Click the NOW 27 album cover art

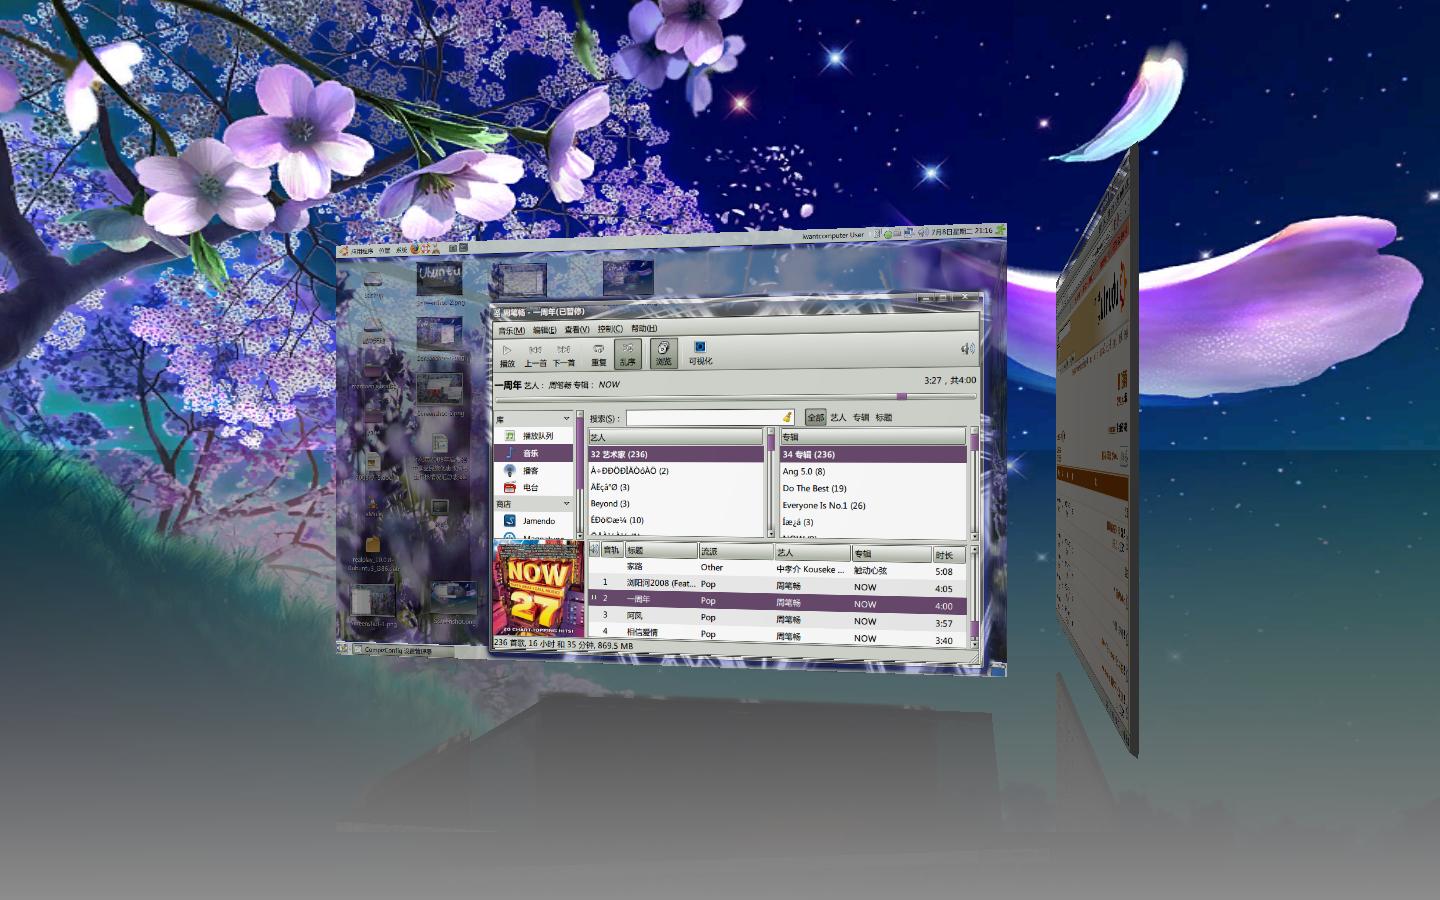pyautogui.click(x=538, y=587)
